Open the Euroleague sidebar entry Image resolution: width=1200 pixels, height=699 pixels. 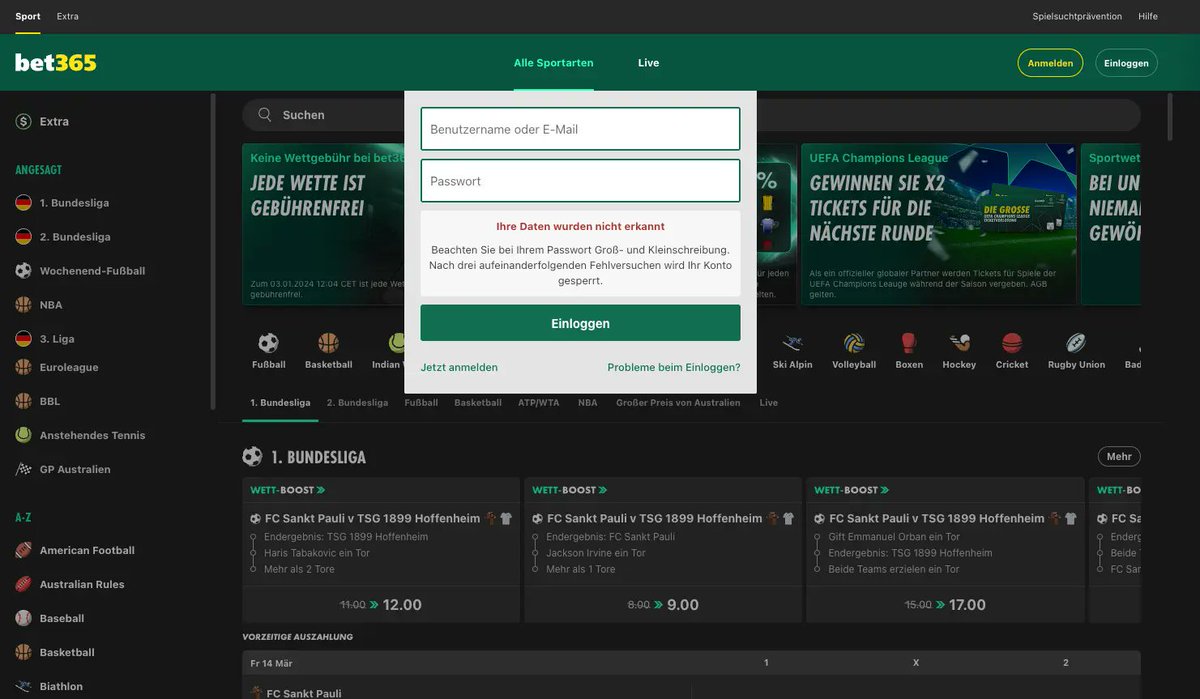point(69,367)
